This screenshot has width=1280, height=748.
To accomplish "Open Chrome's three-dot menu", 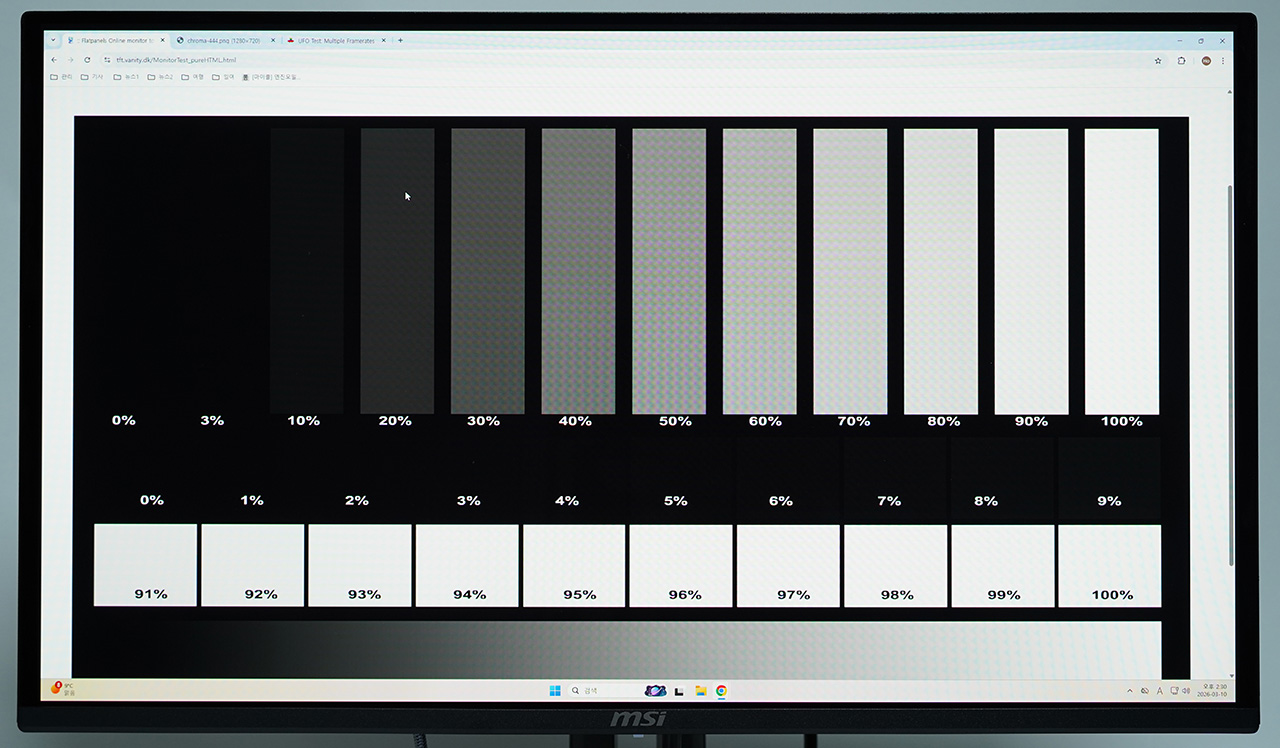I will (x=1222, y=61).
